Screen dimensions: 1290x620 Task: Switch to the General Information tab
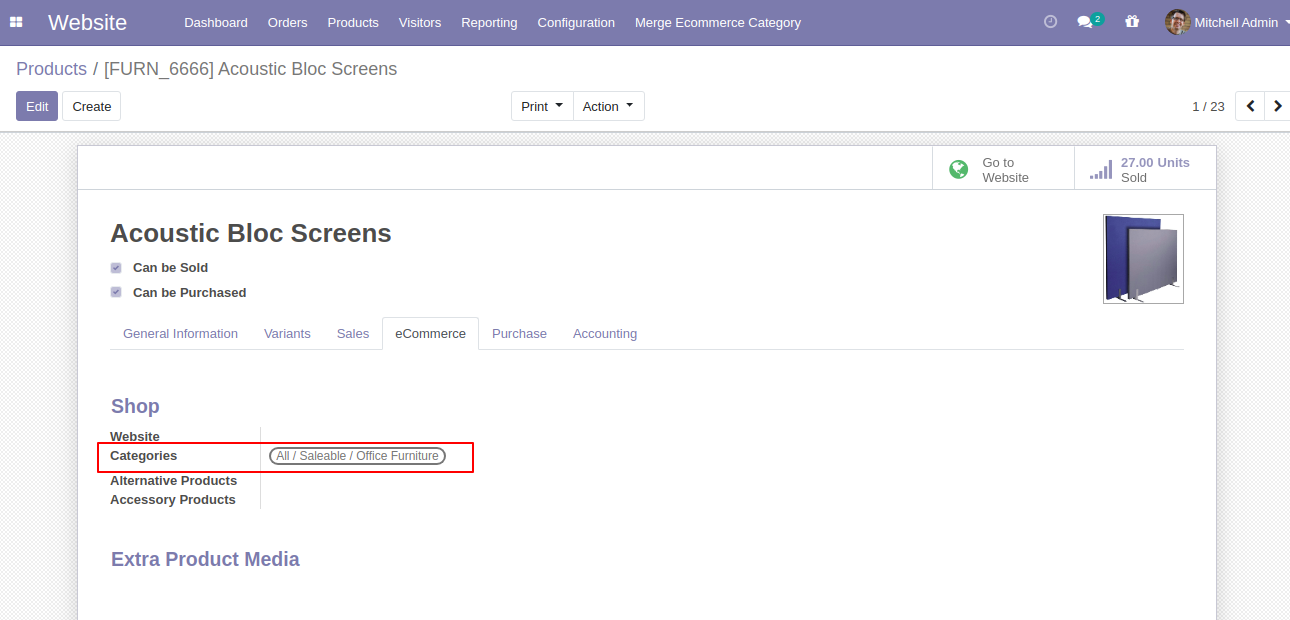(180, 334)
